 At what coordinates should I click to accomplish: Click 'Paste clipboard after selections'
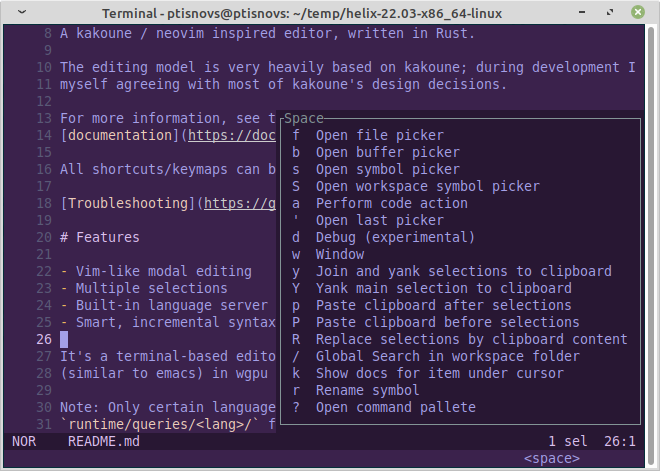[431, 305]
